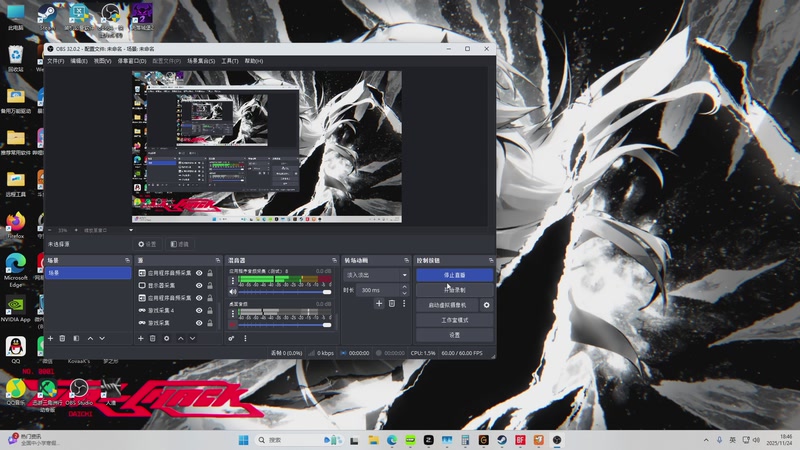Open File Explorer from the taskbar
This screenshot has width=800, height=450.
pos(373,440)
